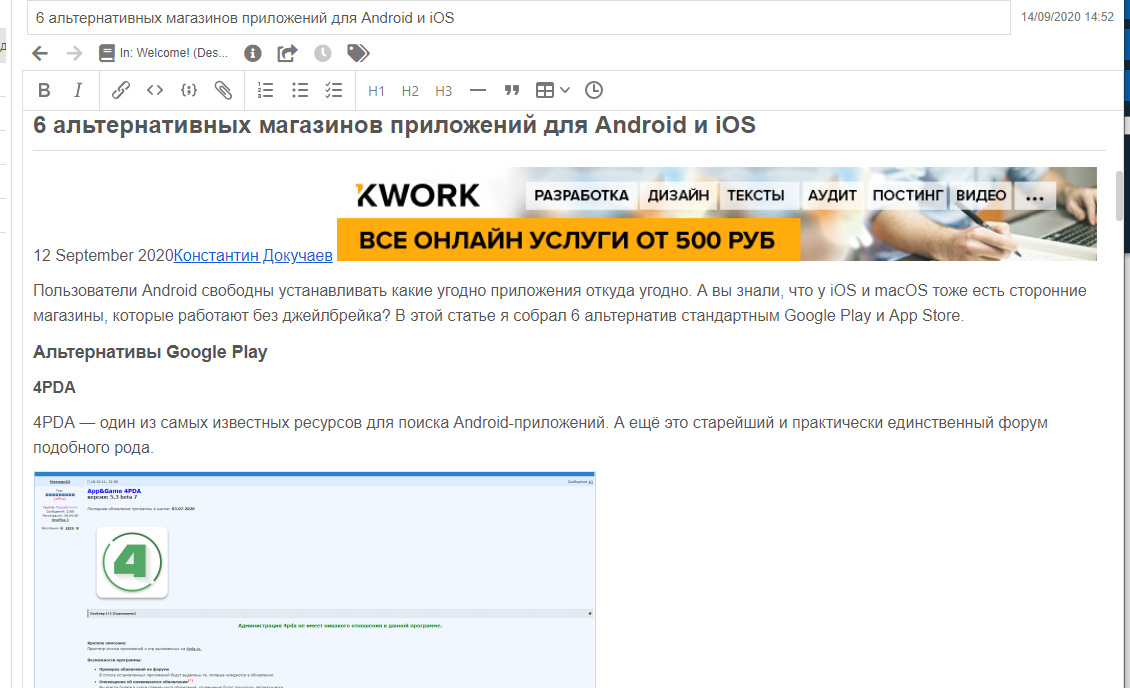Apply H3 heading style

443,91
